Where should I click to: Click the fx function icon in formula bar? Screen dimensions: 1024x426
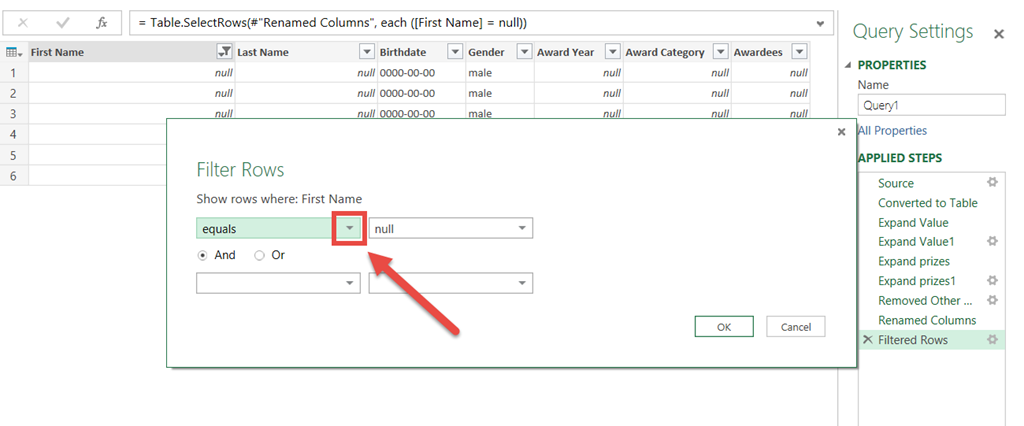101,22
